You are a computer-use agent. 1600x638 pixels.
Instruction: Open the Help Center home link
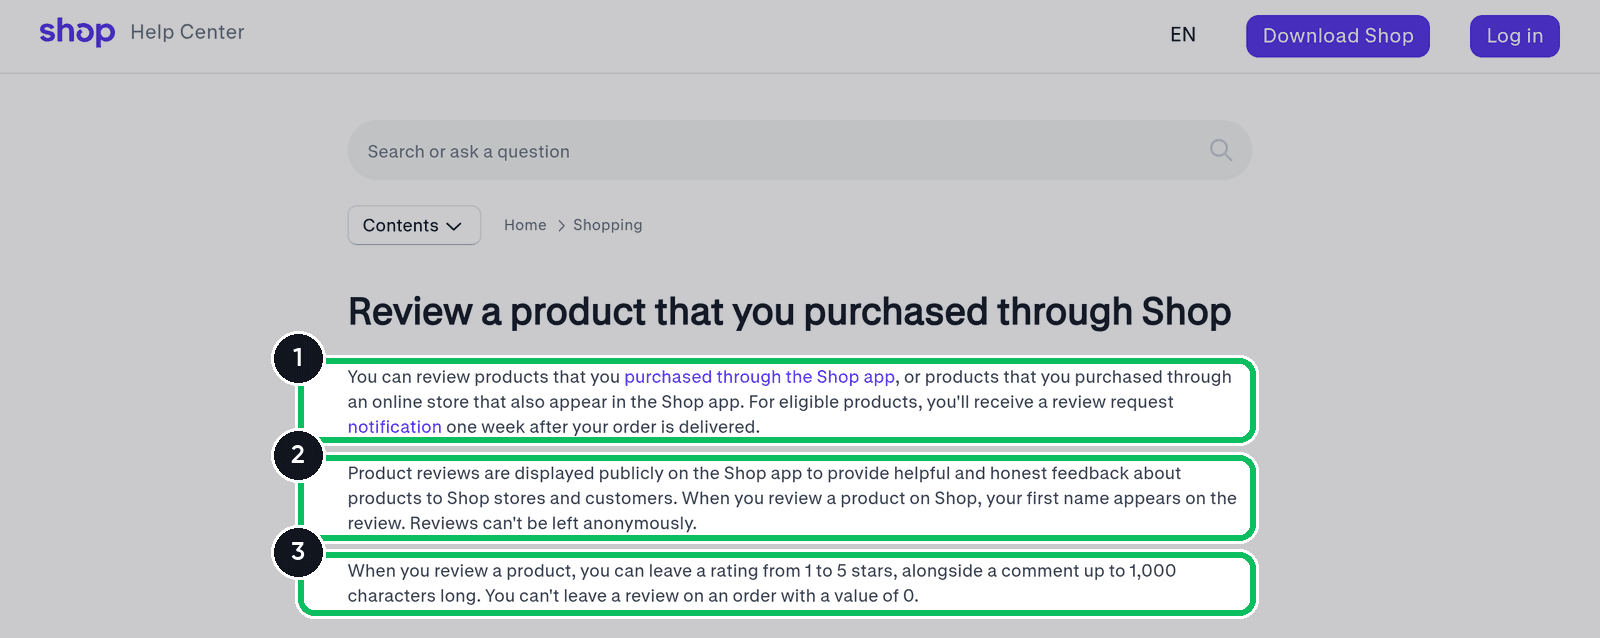[x=187, y=32]
